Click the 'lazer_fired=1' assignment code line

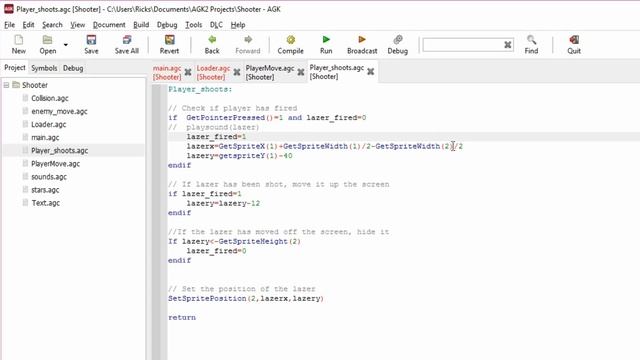point(216,137)
